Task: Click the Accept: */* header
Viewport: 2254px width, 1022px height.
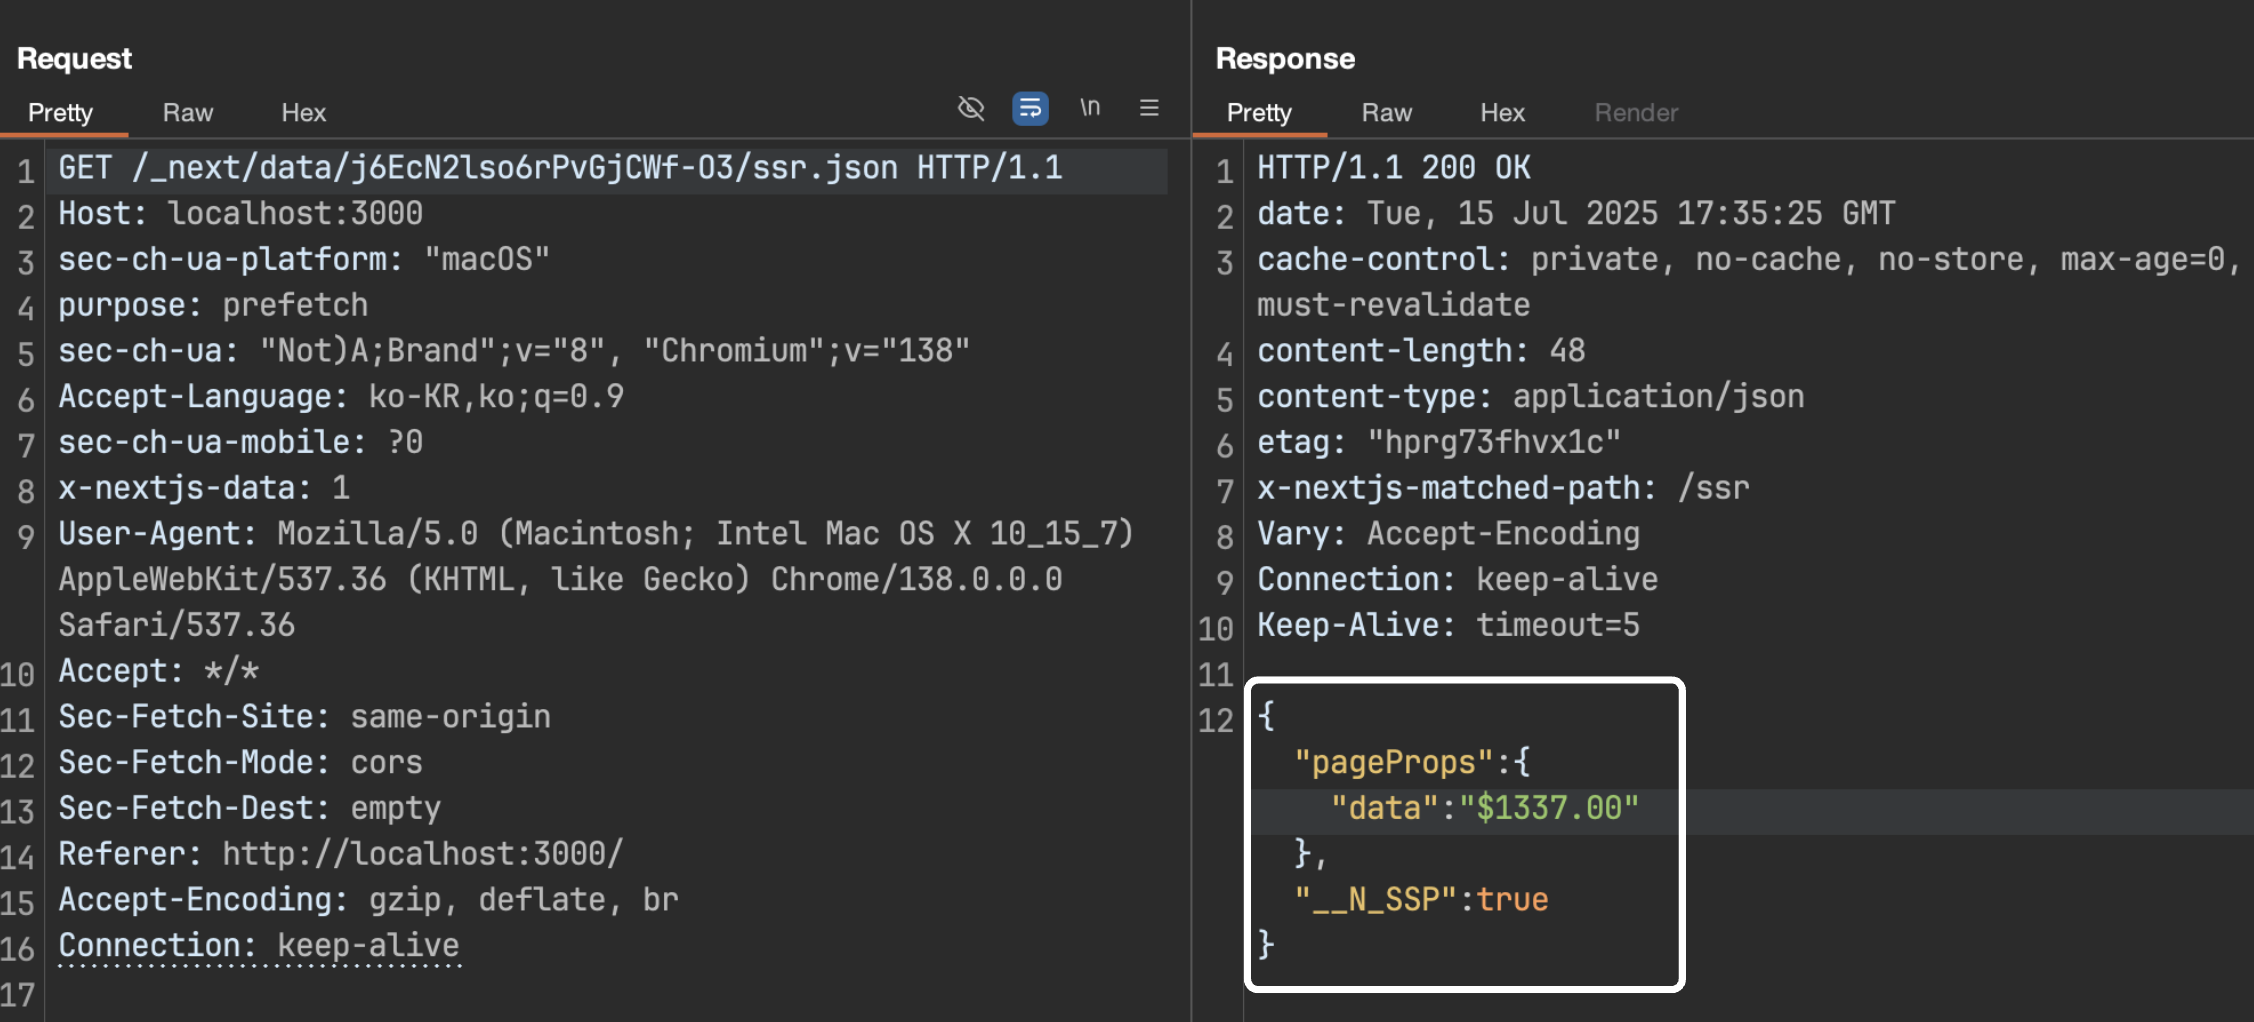Action: [x=158, y=672]
